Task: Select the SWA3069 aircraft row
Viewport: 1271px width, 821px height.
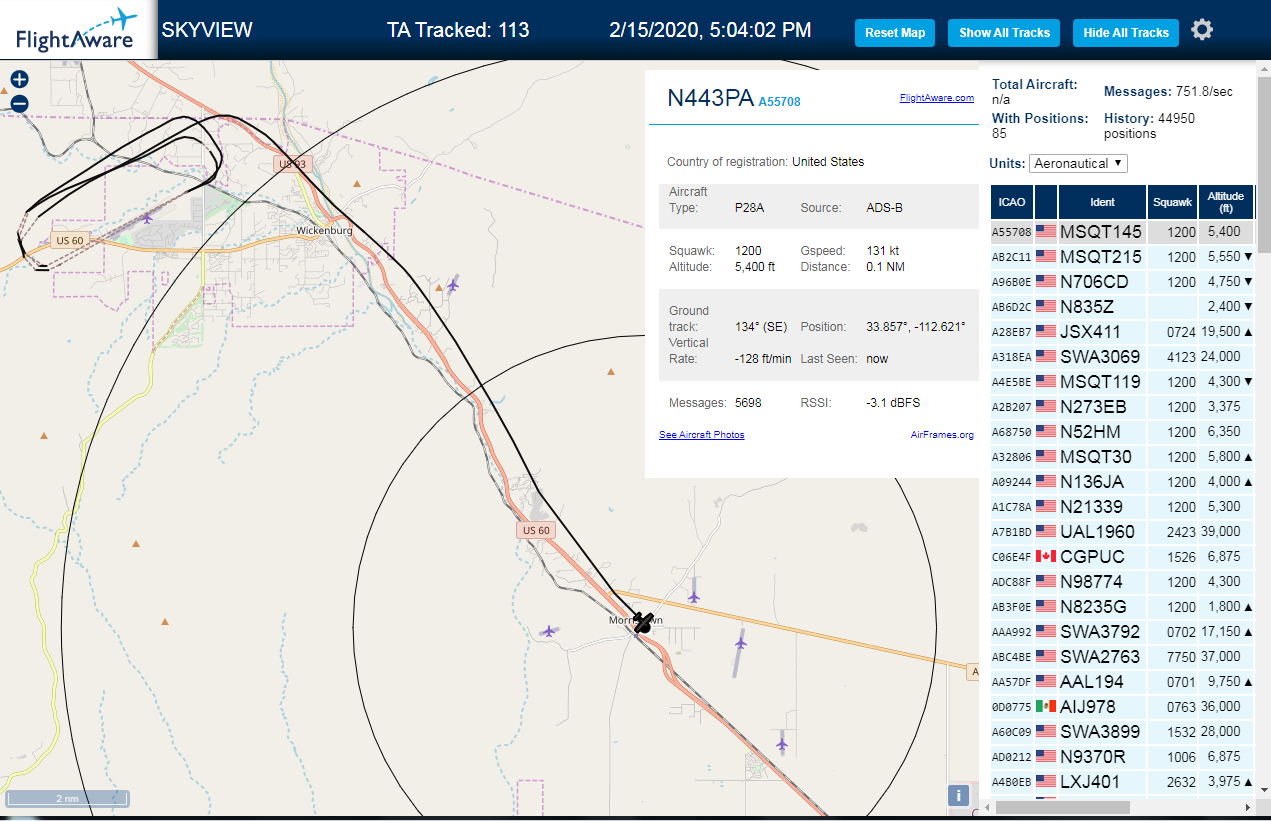Action: point(1120,357)
